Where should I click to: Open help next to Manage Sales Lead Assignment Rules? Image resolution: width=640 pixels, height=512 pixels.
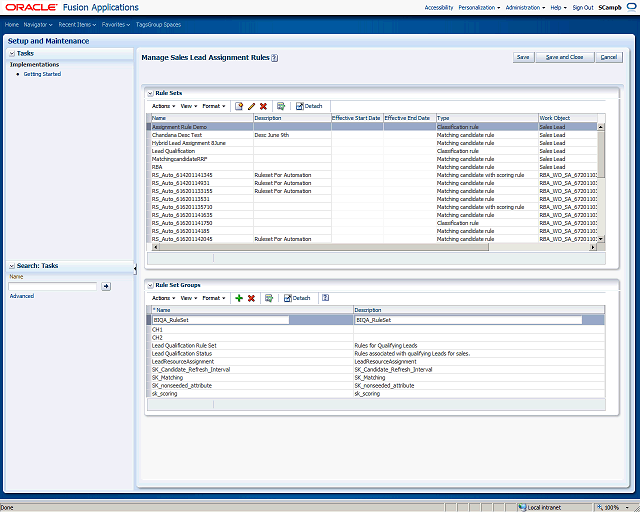(x=275, y=58)
